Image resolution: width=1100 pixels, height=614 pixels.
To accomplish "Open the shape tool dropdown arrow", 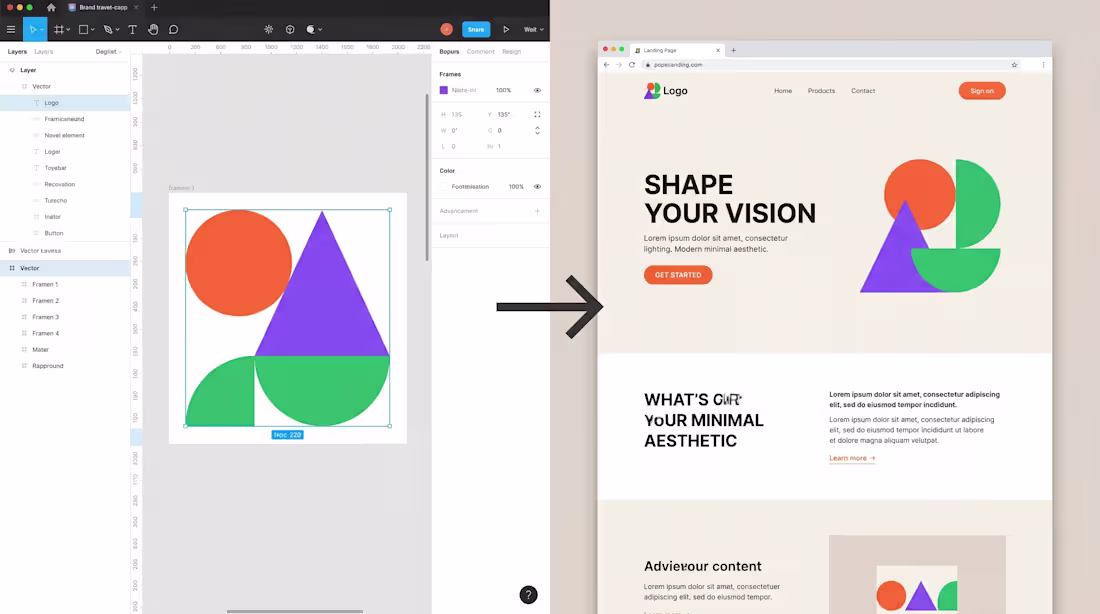I will (x=93, y=30).
